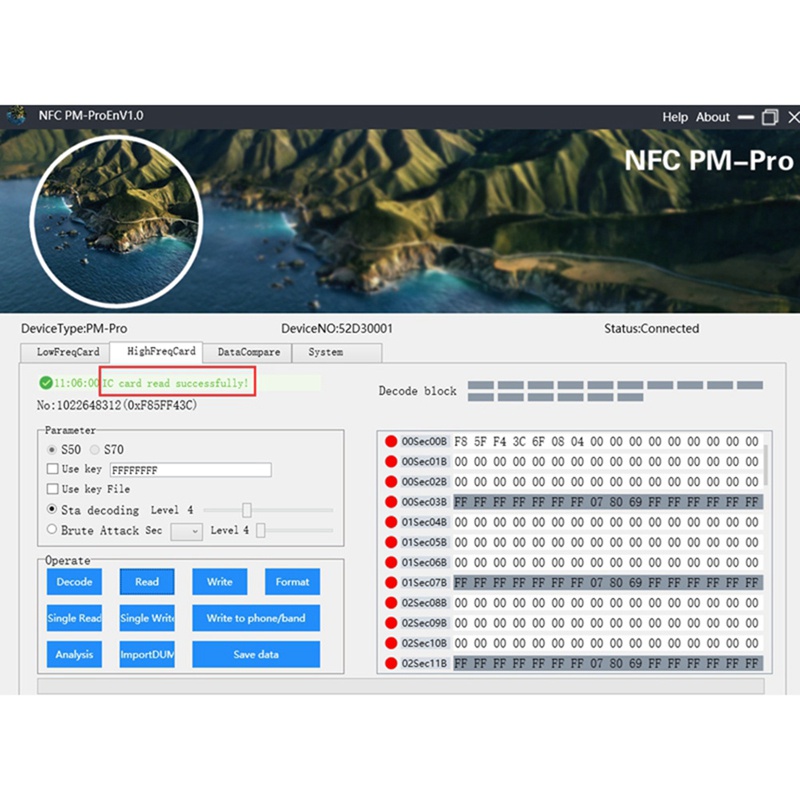Viewport: 800px width, 800px height.
Task: Tick the Use key File checkbox
Action: pos(53,489)
